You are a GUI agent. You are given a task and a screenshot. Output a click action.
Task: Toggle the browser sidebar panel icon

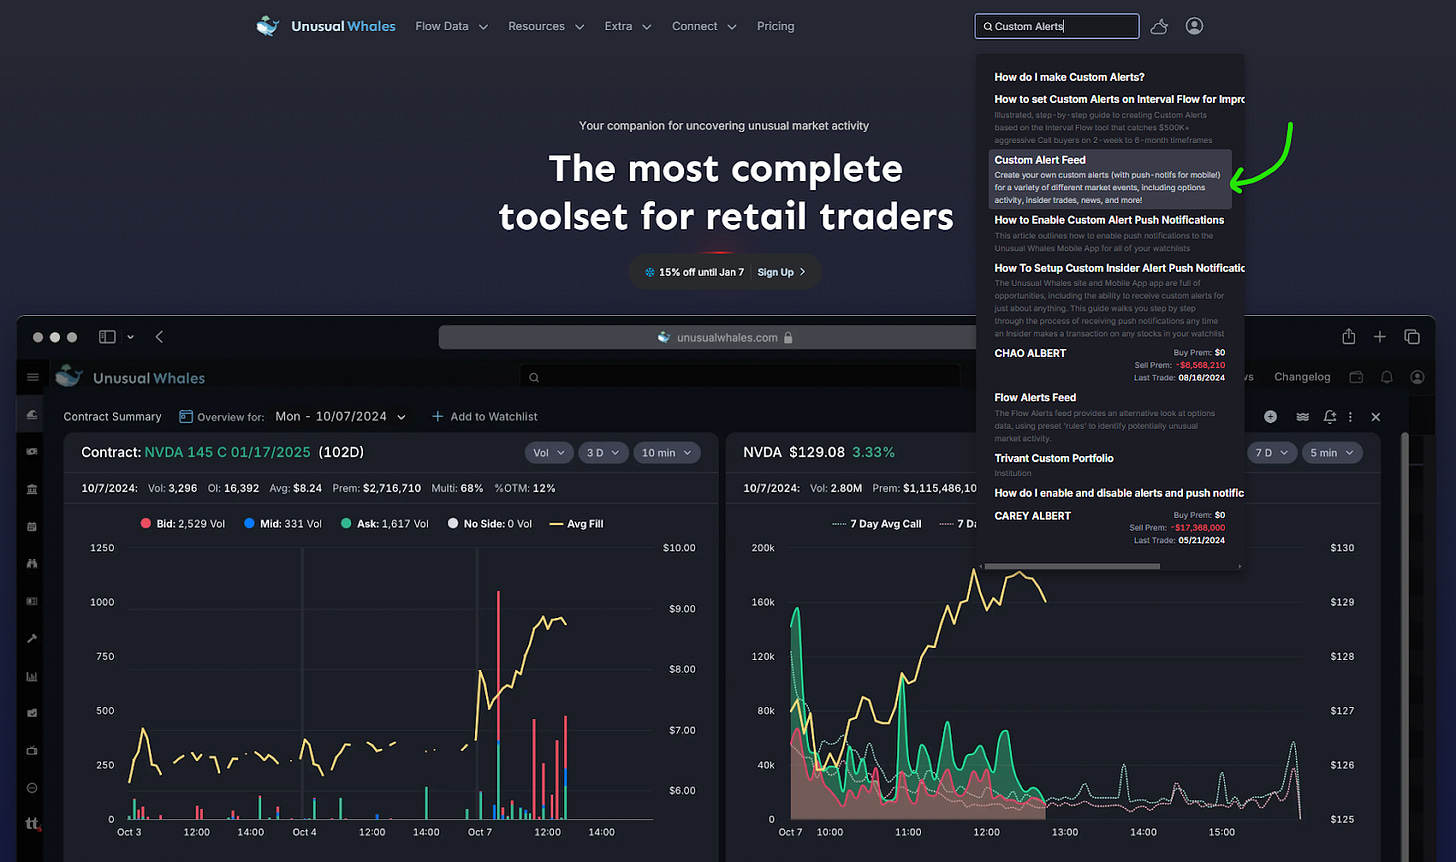point(107,337)
